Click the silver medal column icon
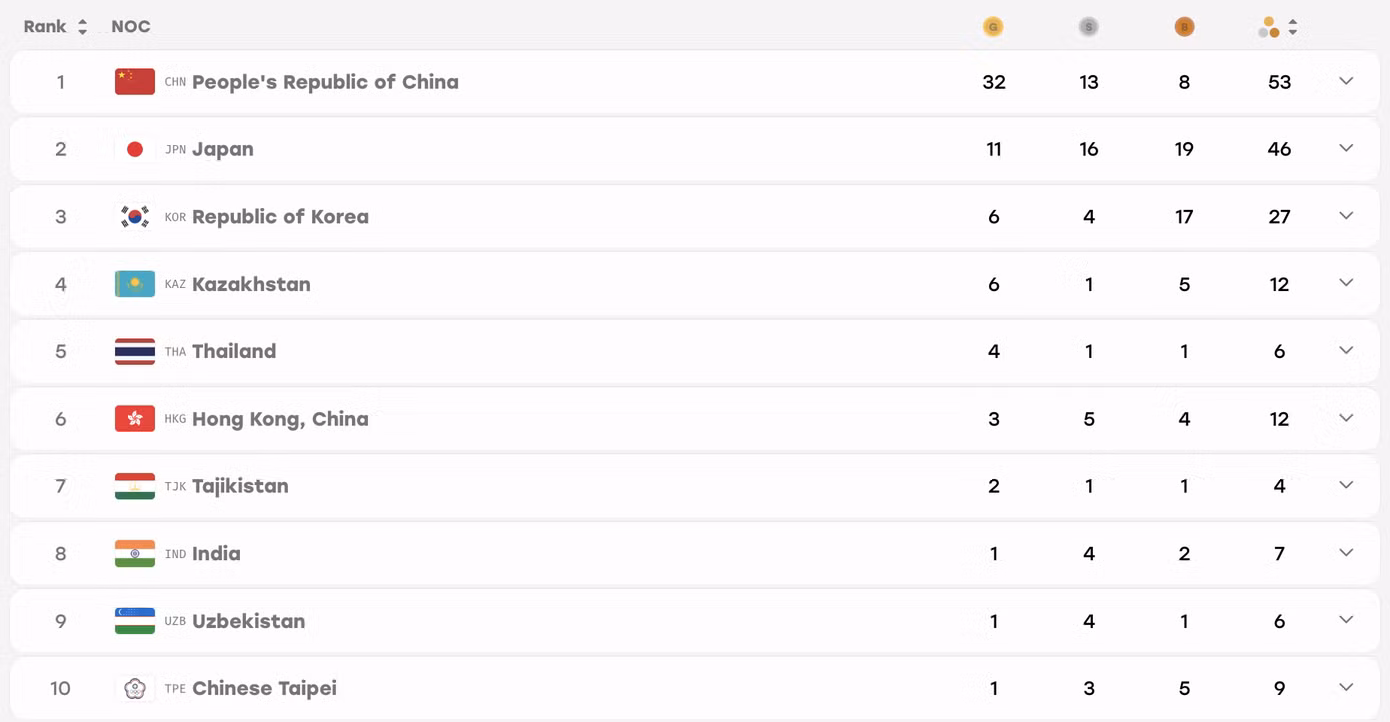The height and width of the screenshot is (722, 1390). coord(1089,27)
